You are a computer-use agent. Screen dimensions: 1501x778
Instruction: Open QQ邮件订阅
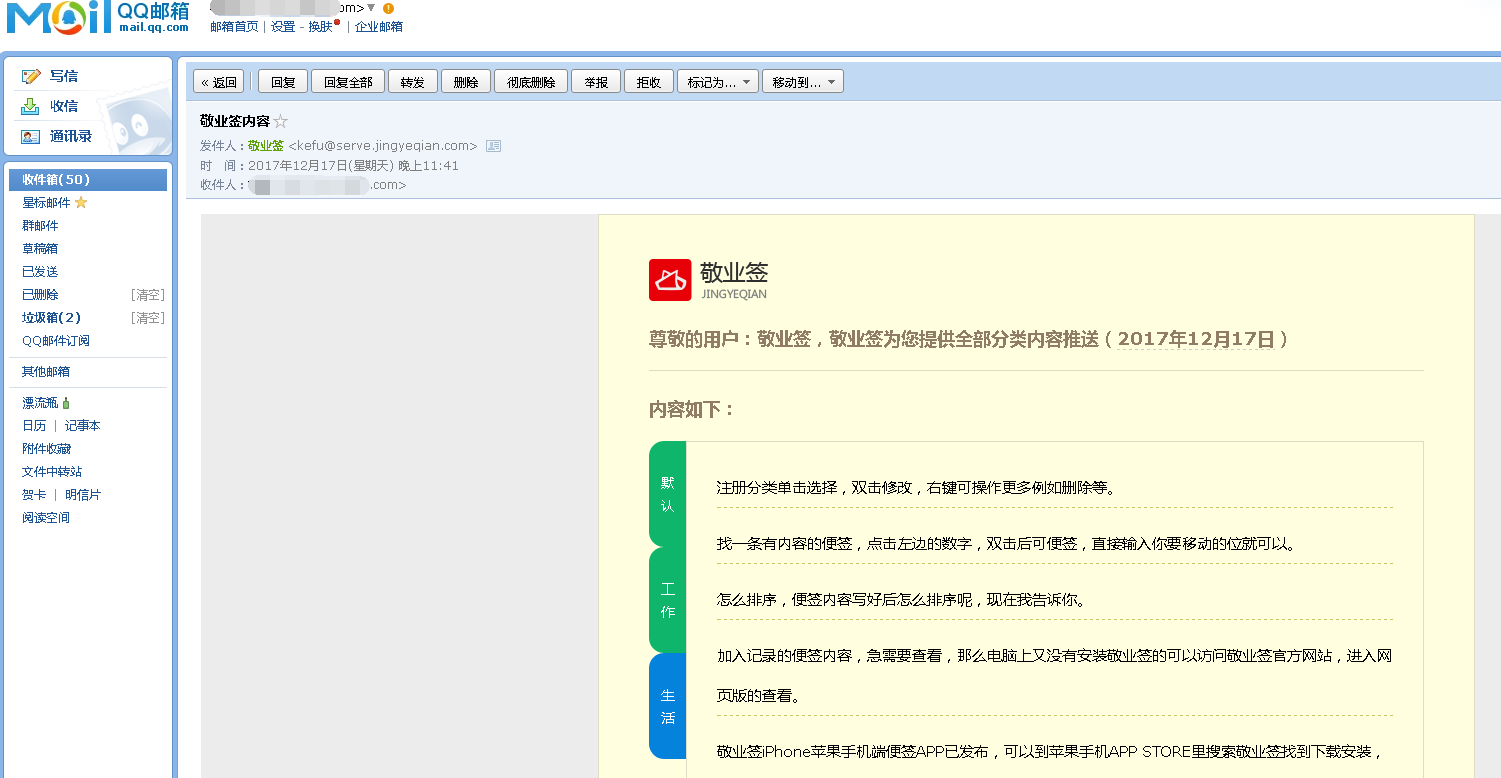pyautogui.click(x=56, y=341)
